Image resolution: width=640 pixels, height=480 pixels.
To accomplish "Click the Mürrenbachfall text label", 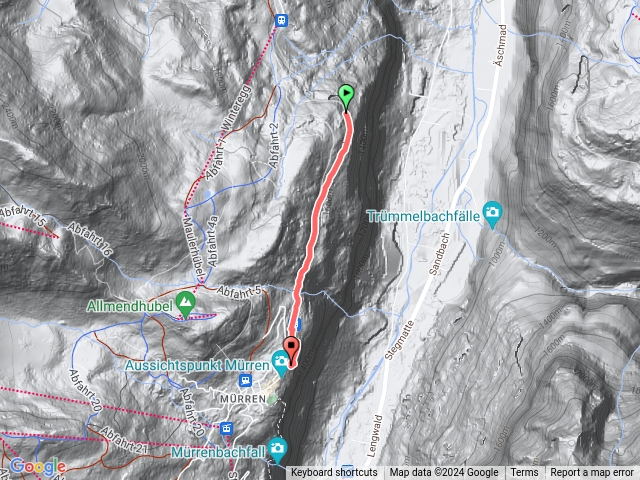I will click(x=218, y=452).
